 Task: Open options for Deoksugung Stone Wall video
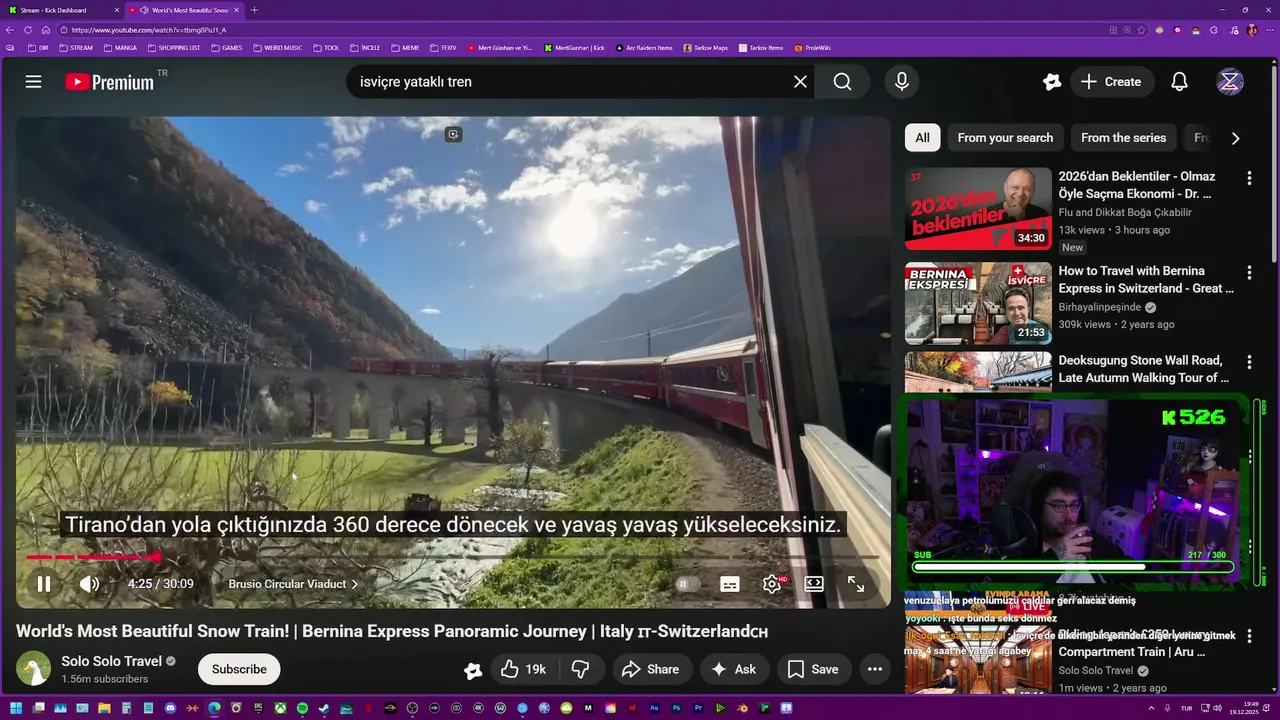[x=1249, y=361]
